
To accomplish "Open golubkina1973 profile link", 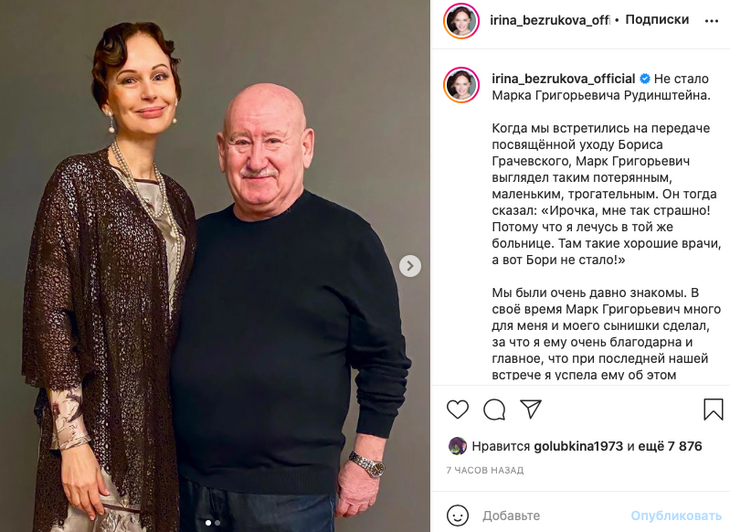I will 578,446.
